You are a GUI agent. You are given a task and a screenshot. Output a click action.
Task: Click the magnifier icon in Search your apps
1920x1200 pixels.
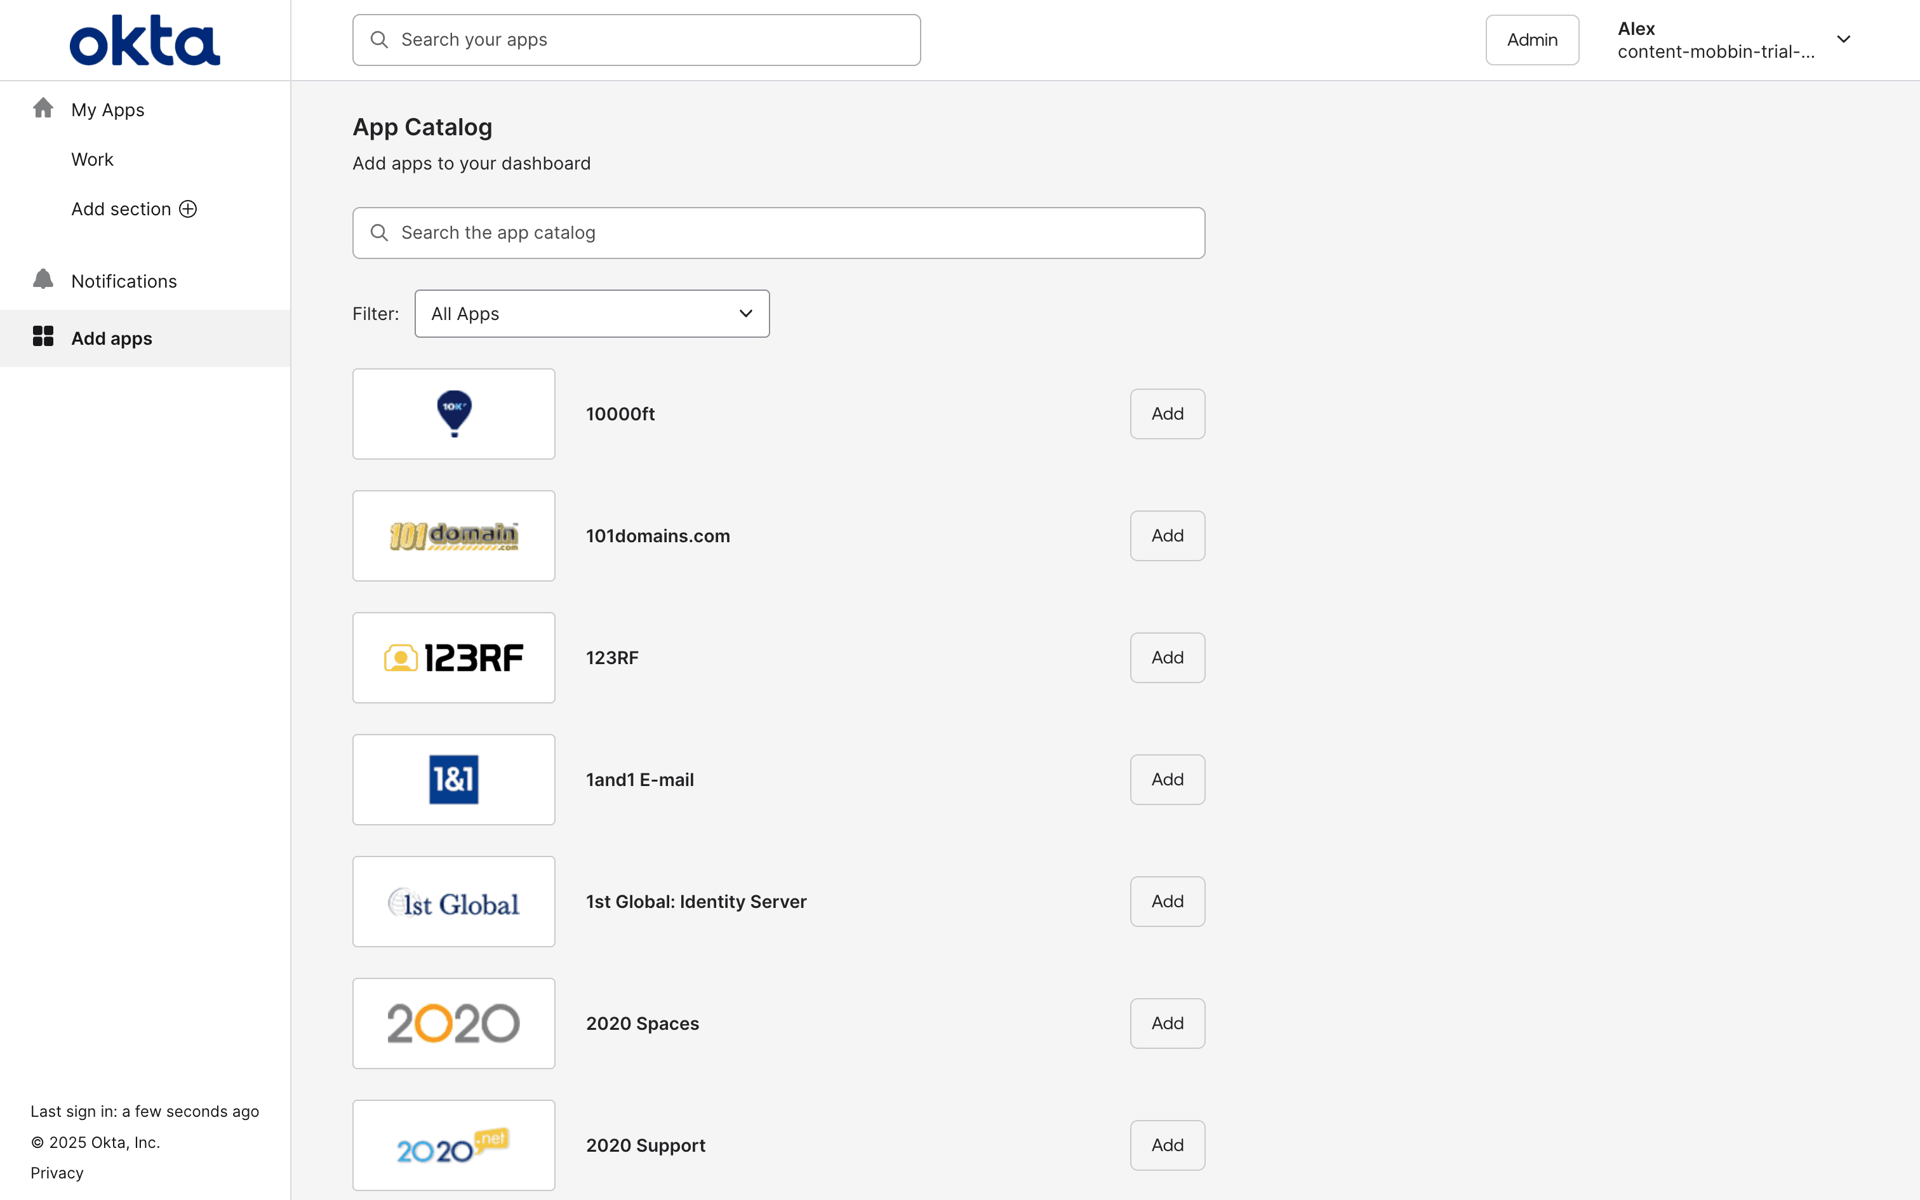(379, 40)
